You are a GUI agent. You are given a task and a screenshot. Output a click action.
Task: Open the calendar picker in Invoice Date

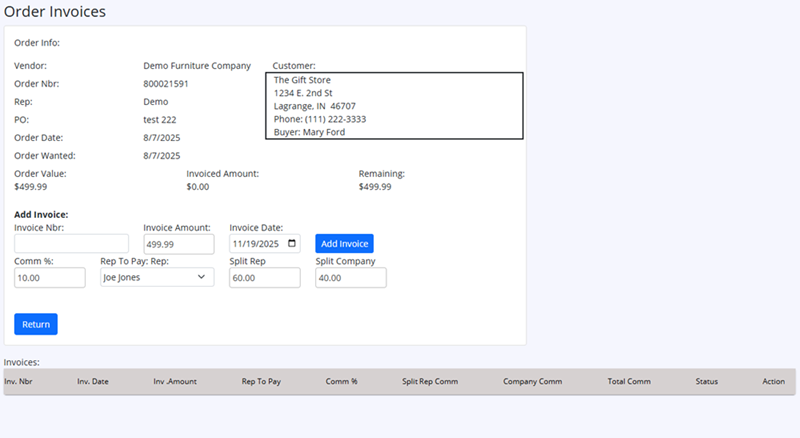tap(291, 243)
